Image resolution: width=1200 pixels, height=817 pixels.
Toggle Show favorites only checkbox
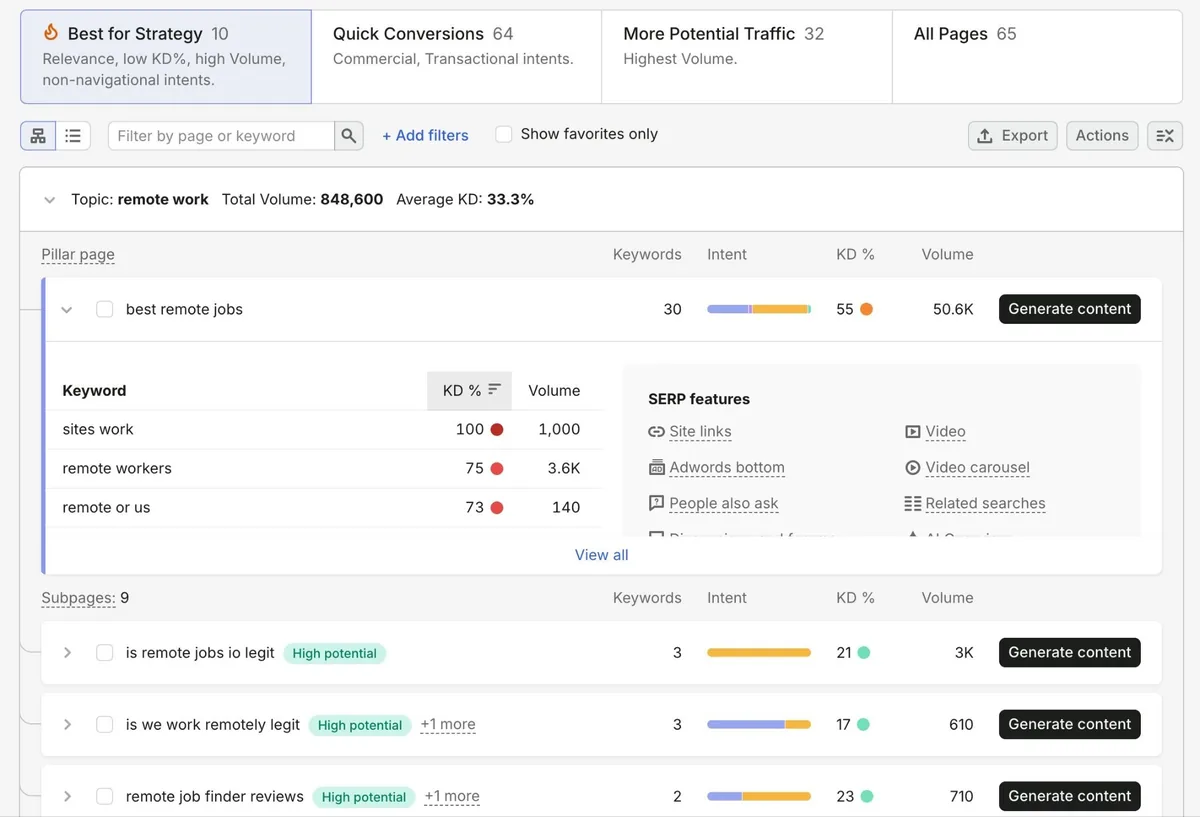[x=504, y=134]
